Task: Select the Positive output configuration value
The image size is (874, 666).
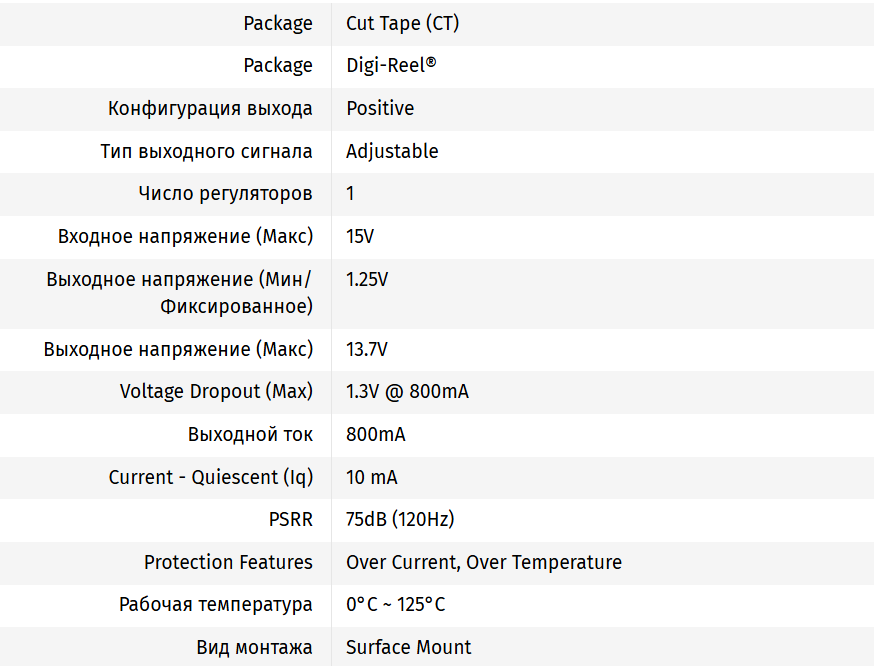Action: 380,108
